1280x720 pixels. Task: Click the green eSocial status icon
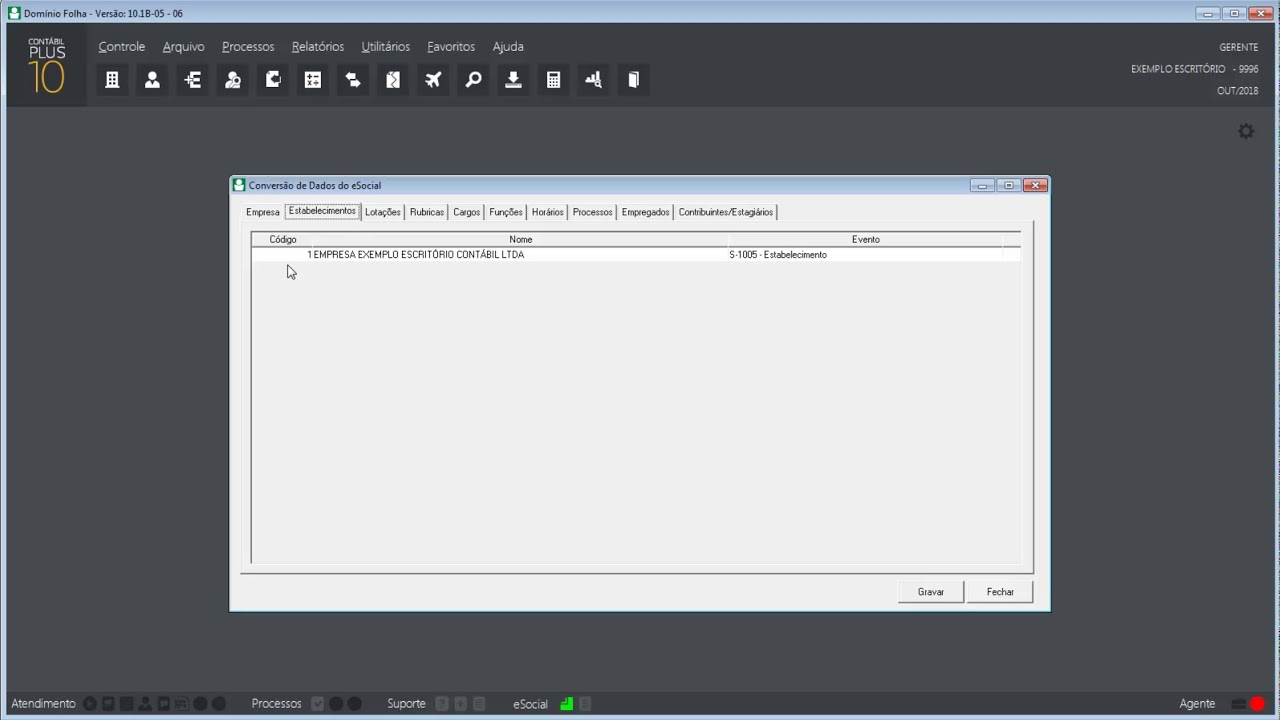(566, 704)
